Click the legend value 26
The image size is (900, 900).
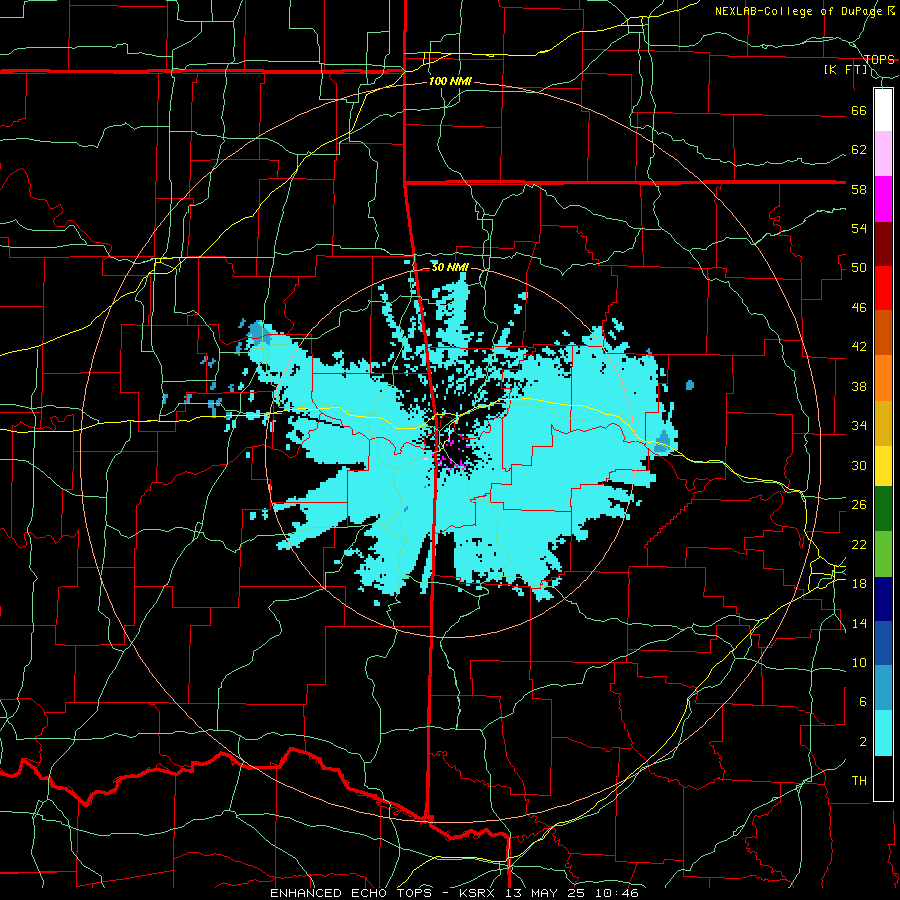pos(859,505)
